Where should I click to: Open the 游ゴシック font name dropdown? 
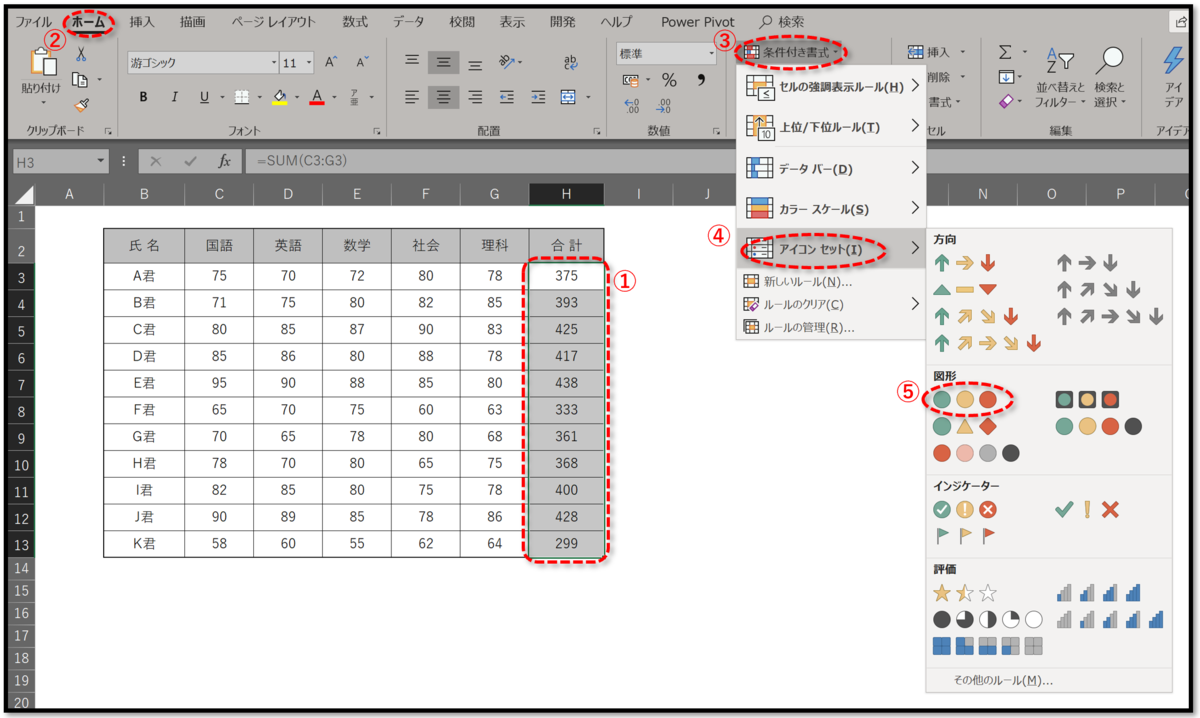coord(200,61)
